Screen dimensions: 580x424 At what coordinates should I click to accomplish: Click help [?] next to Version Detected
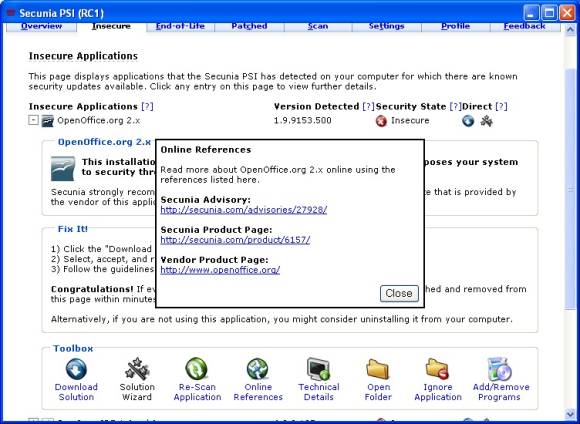(x=368, y=107)
